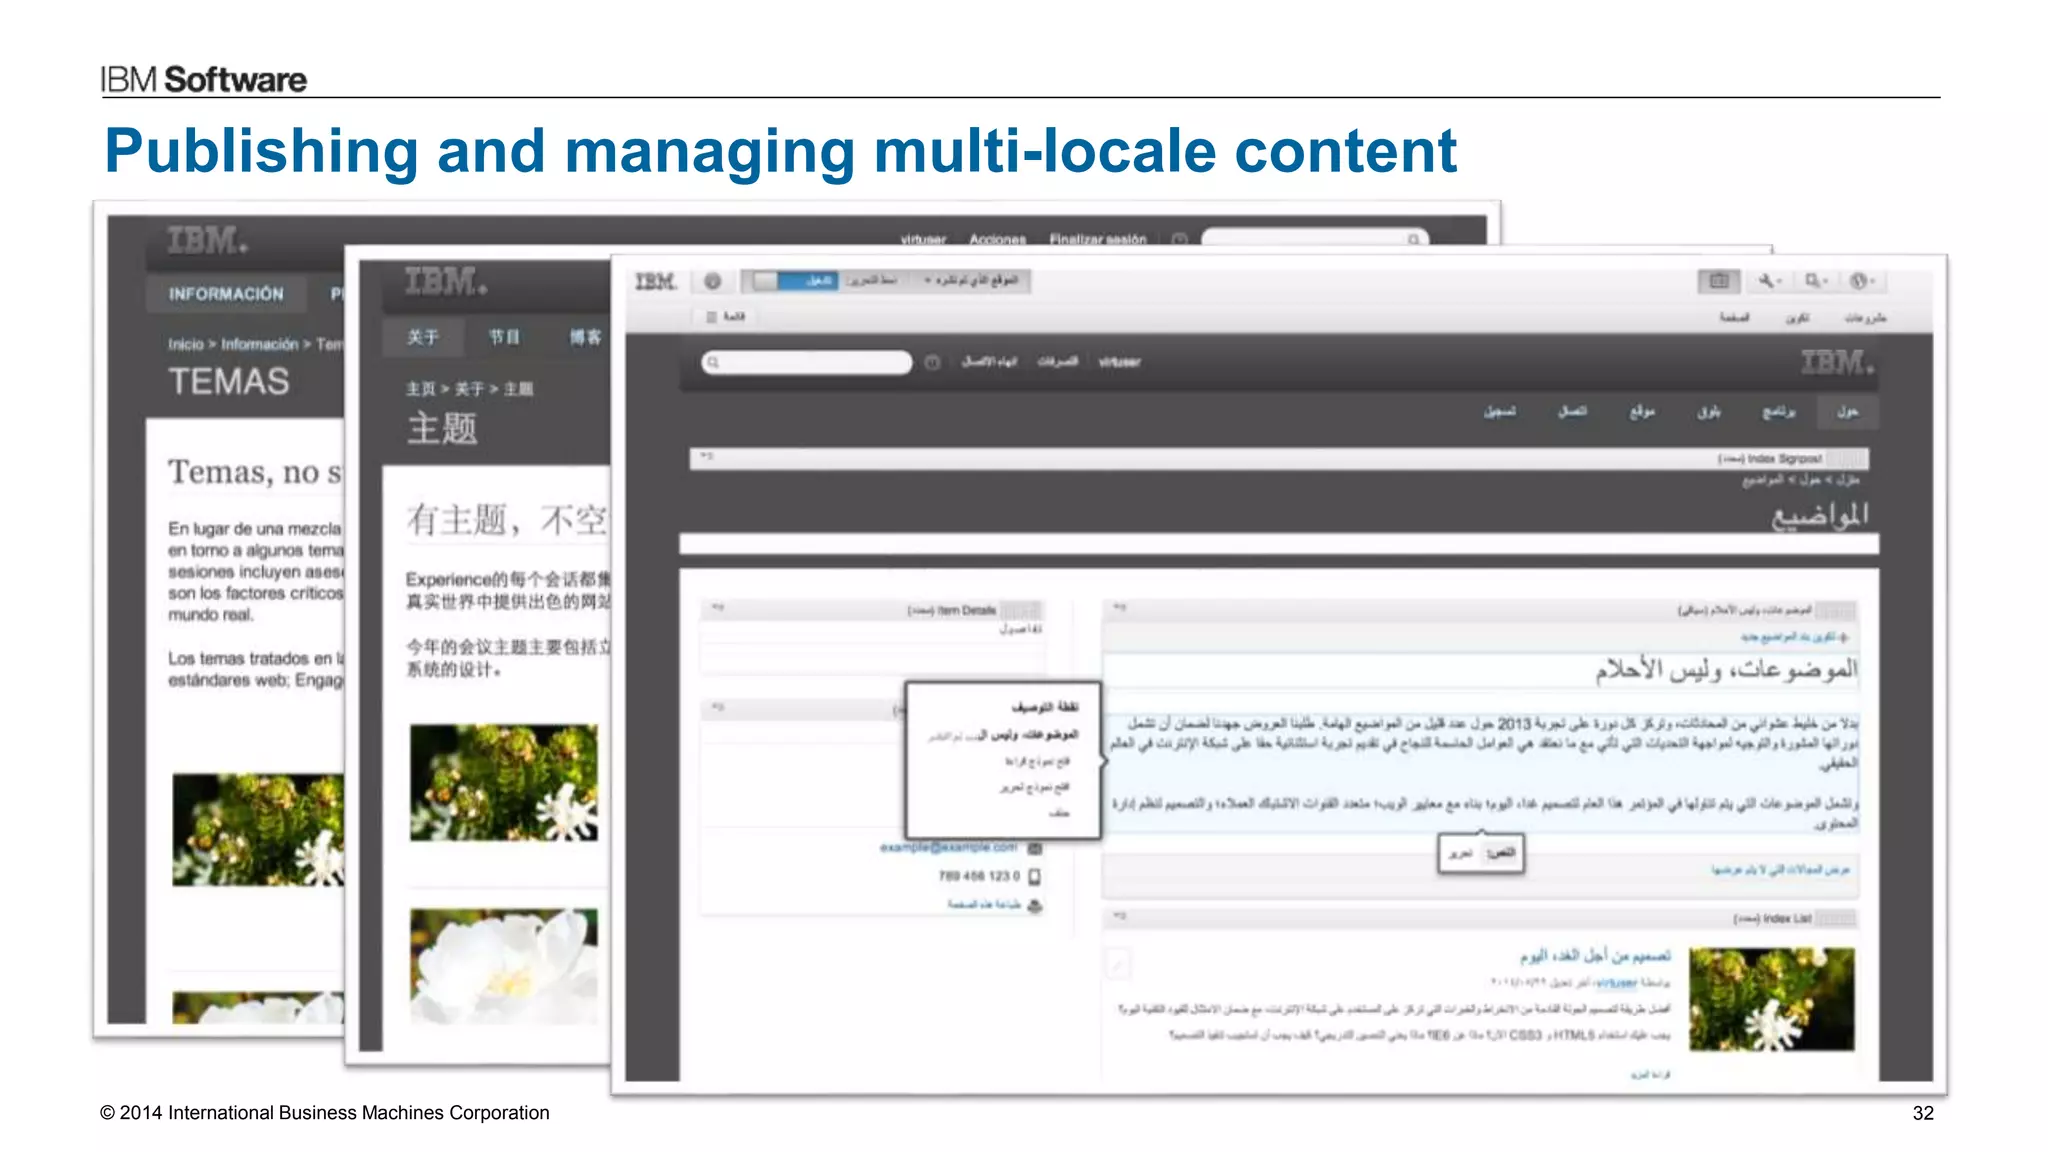Click the list icon under the Arabic toolbar
The height and width of the screenshot is (1152, 2048).
click(x=712, y=317)
